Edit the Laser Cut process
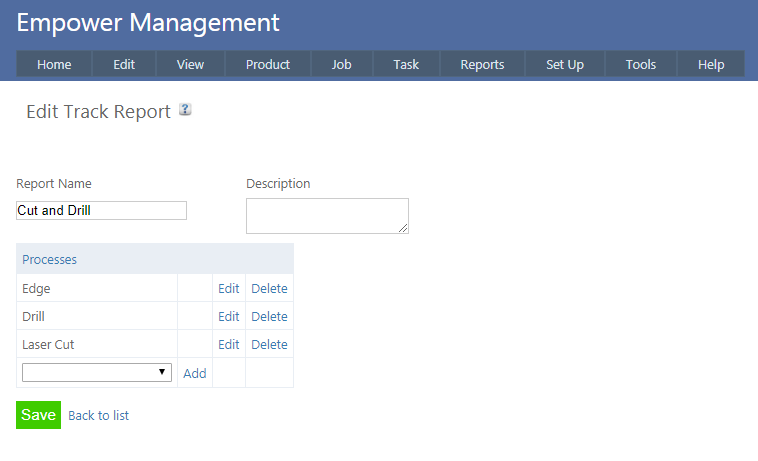Screen dimensions: 758x461 click(x=229, y=345)
